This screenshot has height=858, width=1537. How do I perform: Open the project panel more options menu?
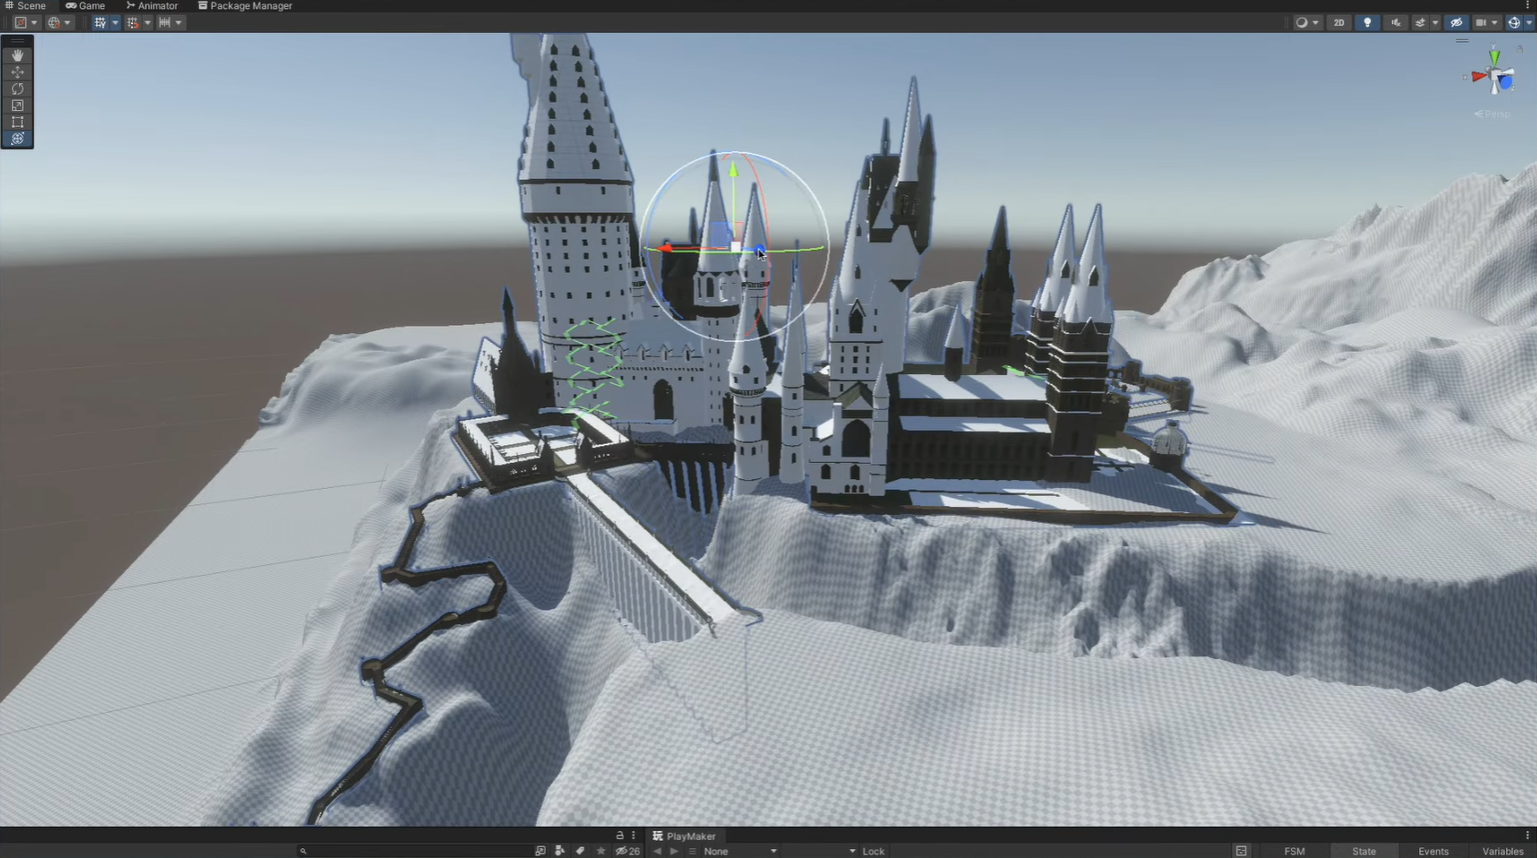[x=634, y=836]
